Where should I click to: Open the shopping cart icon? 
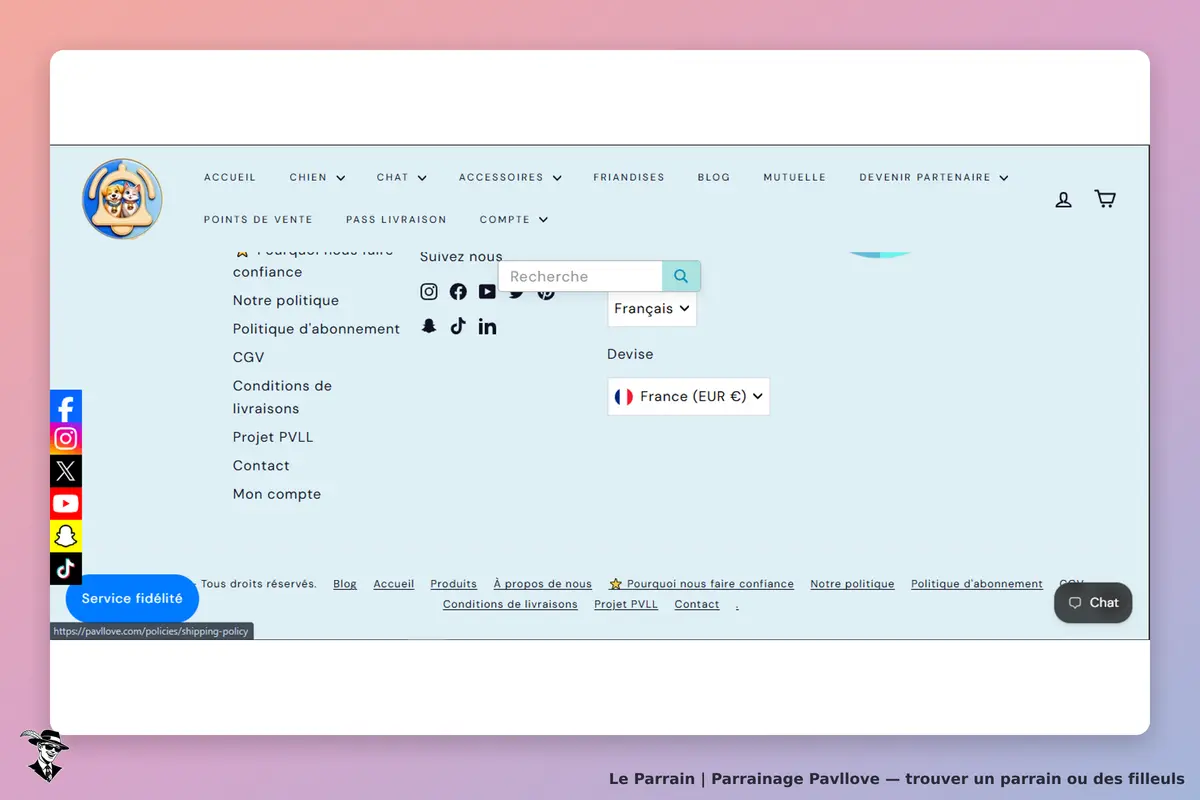click(1105, 199)
